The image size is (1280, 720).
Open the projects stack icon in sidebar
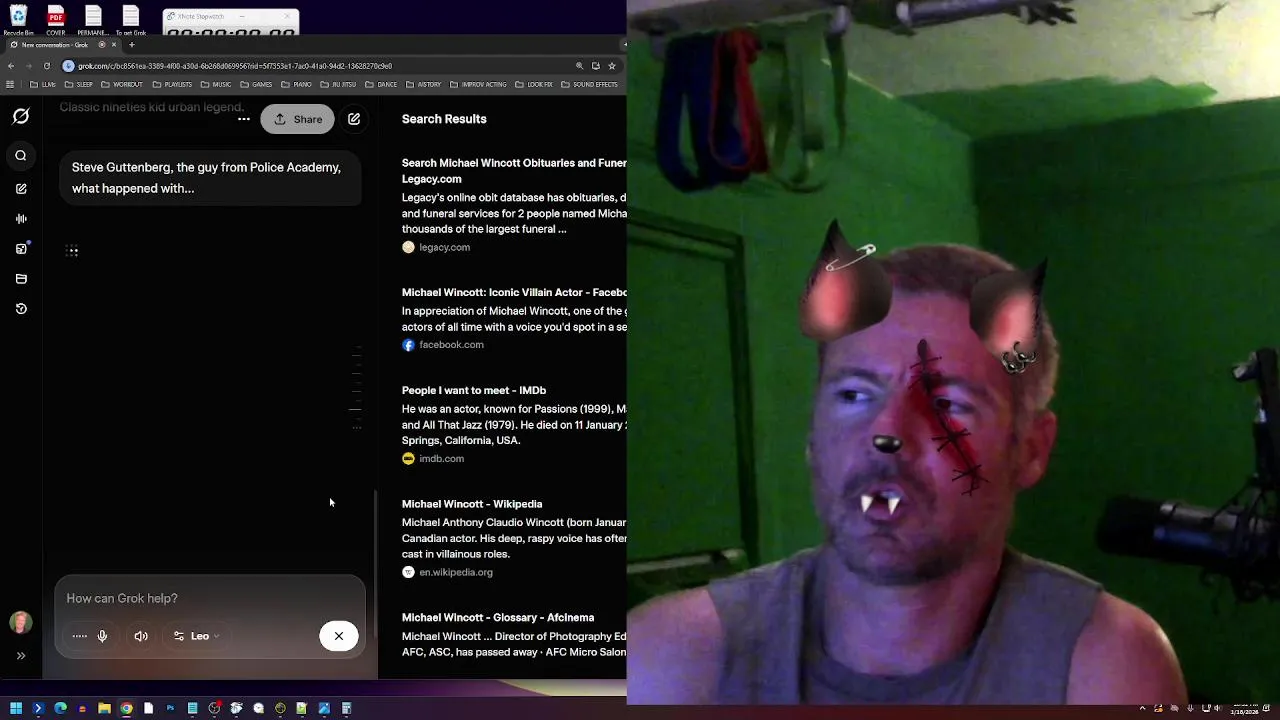click(x=21, y=279)
